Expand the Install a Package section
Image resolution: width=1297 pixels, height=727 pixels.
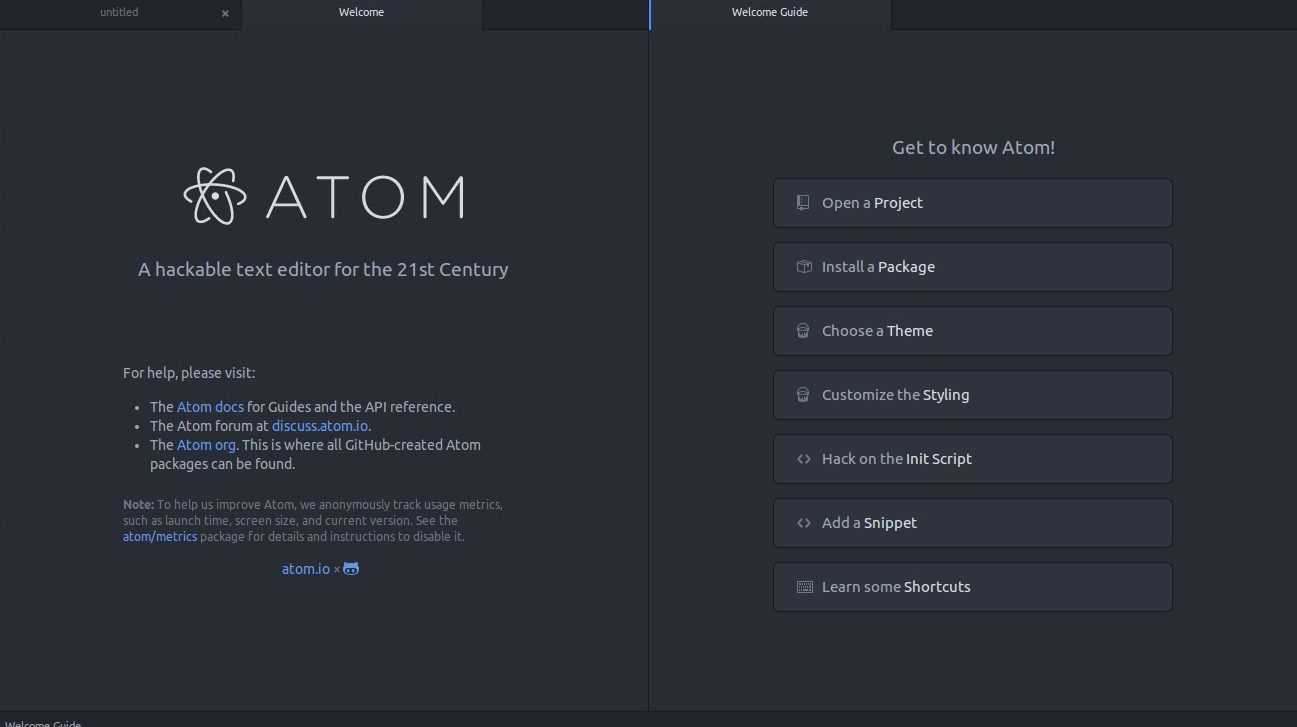pyautogui.click(x=972, y=267)
